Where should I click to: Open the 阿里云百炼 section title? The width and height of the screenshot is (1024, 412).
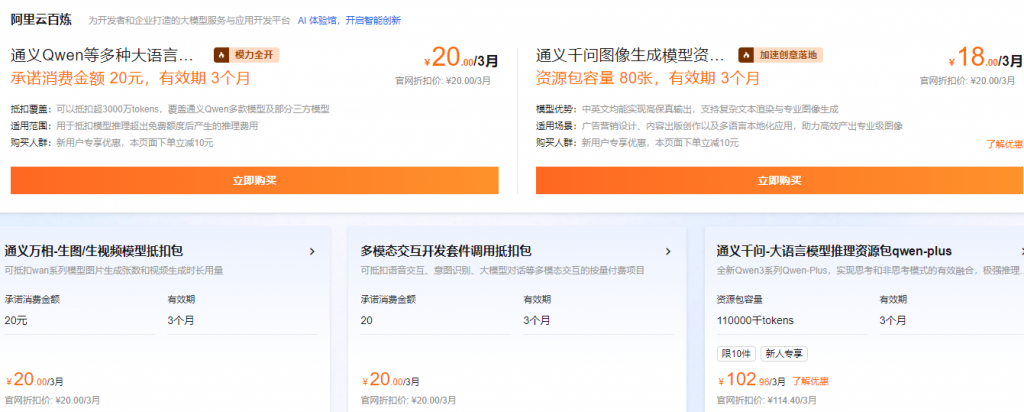click(x=39, y=18)
